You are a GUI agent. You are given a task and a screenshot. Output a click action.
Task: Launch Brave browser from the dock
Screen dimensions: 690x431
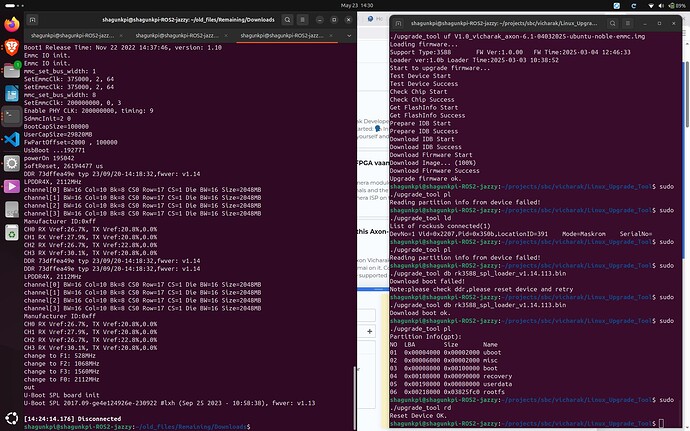pyautogui.click(x=12, y=47)
